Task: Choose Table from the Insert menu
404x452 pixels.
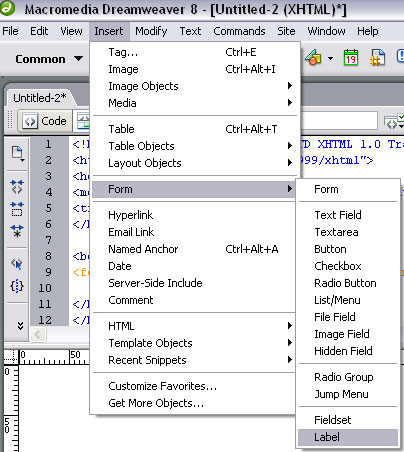Action: (x=195, y=129)
